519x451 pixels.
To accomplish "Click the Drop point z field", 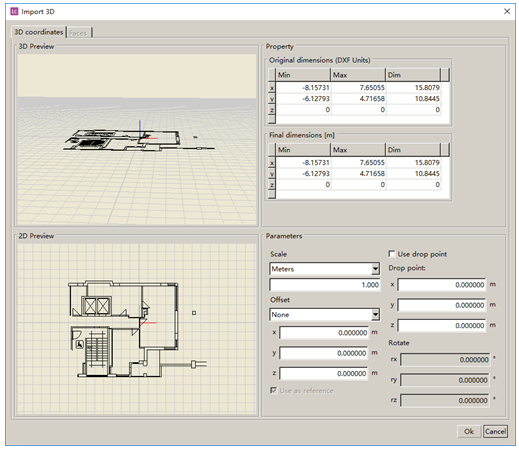I will pyautogui.click(x=442, y=325).
